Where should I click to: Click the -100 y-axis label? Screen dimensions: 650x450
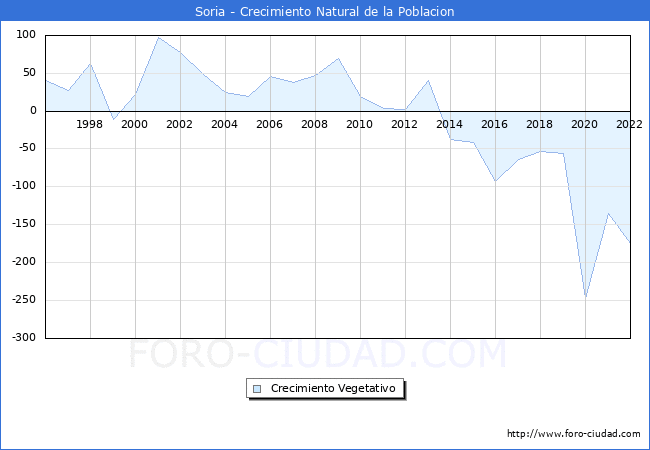(24, 186)
